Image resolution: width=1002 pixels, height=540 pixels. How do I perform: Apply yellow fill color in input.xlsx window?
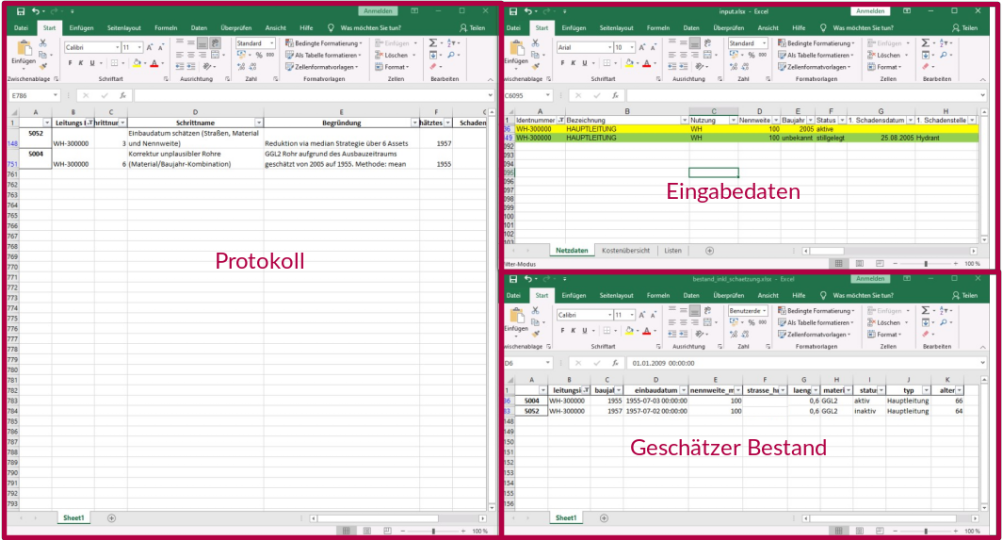(x=629, y=63)
